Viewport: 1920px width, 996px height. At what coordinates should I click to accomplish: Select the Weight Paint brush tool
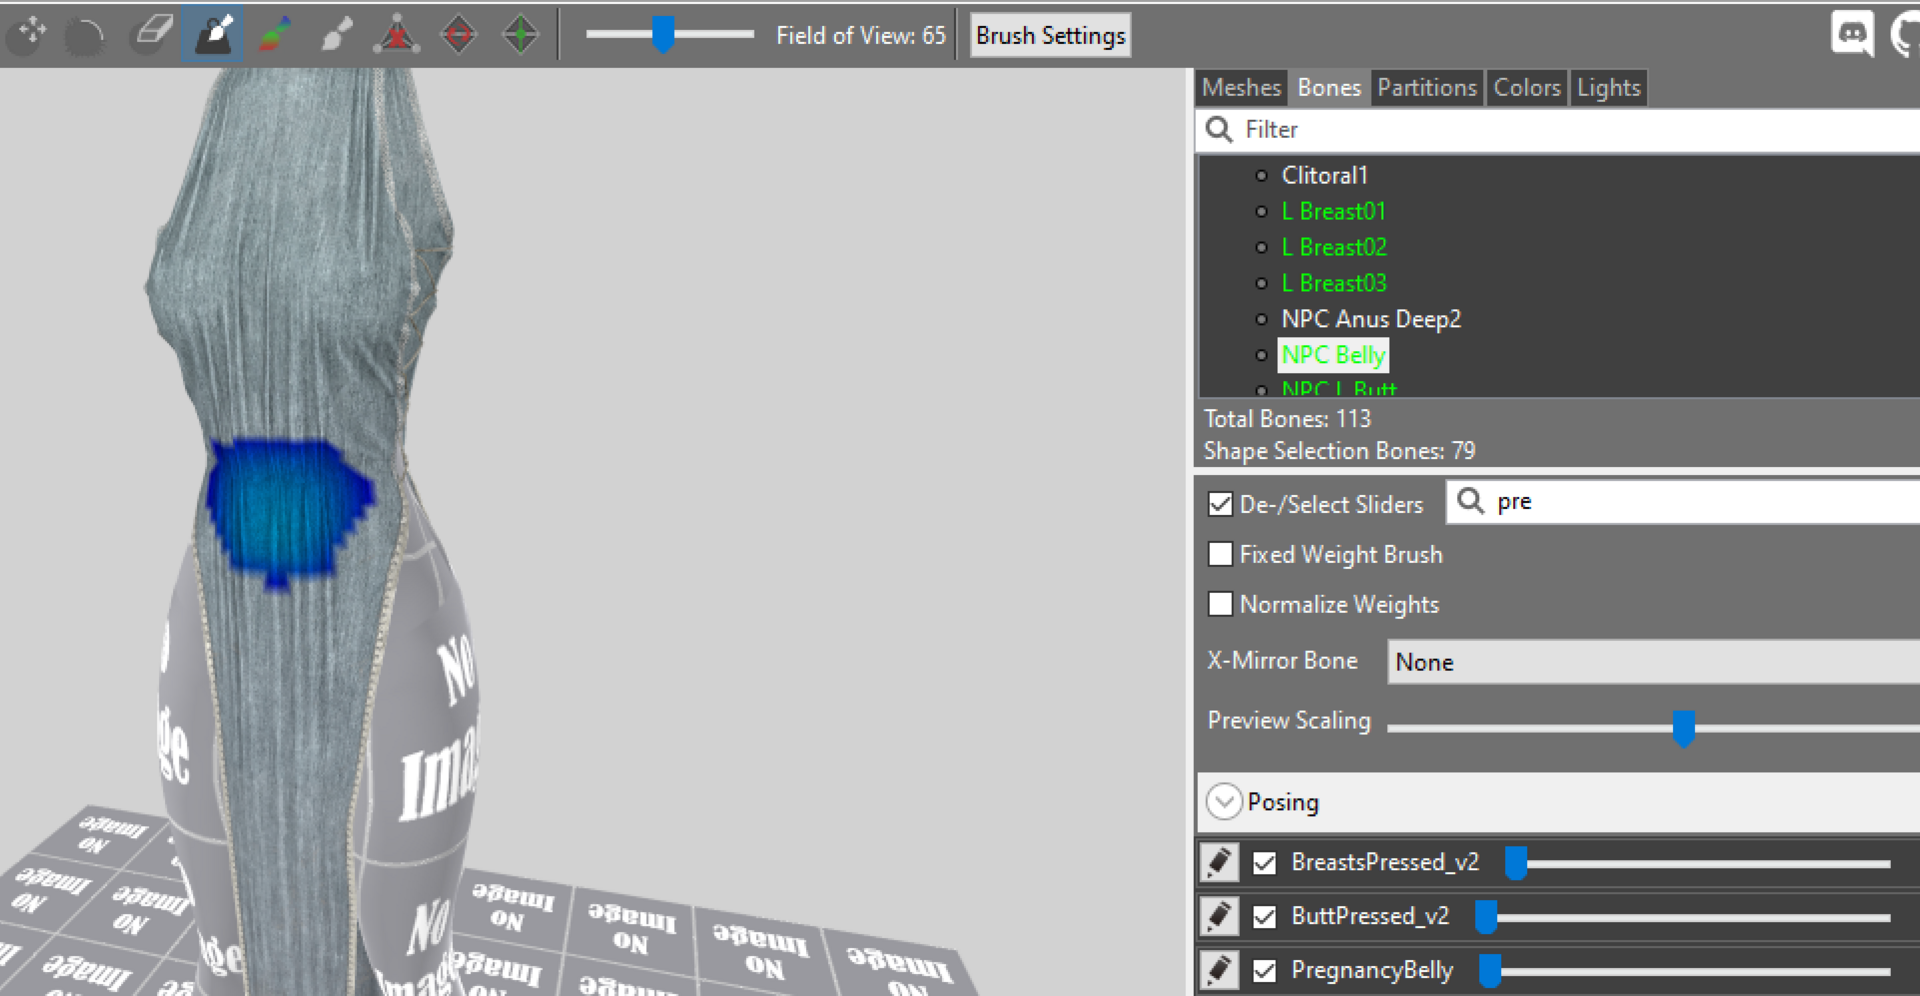pyautogui.click(x=213, y=34)
